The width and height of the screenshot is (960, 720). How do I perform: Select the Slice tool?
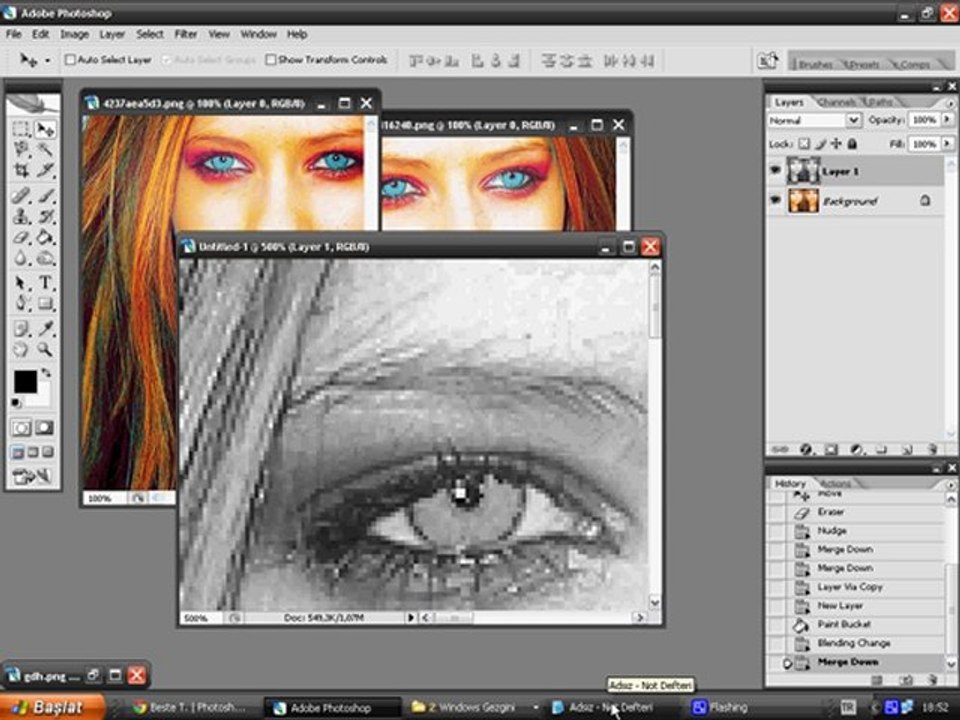tap(45, 170)
